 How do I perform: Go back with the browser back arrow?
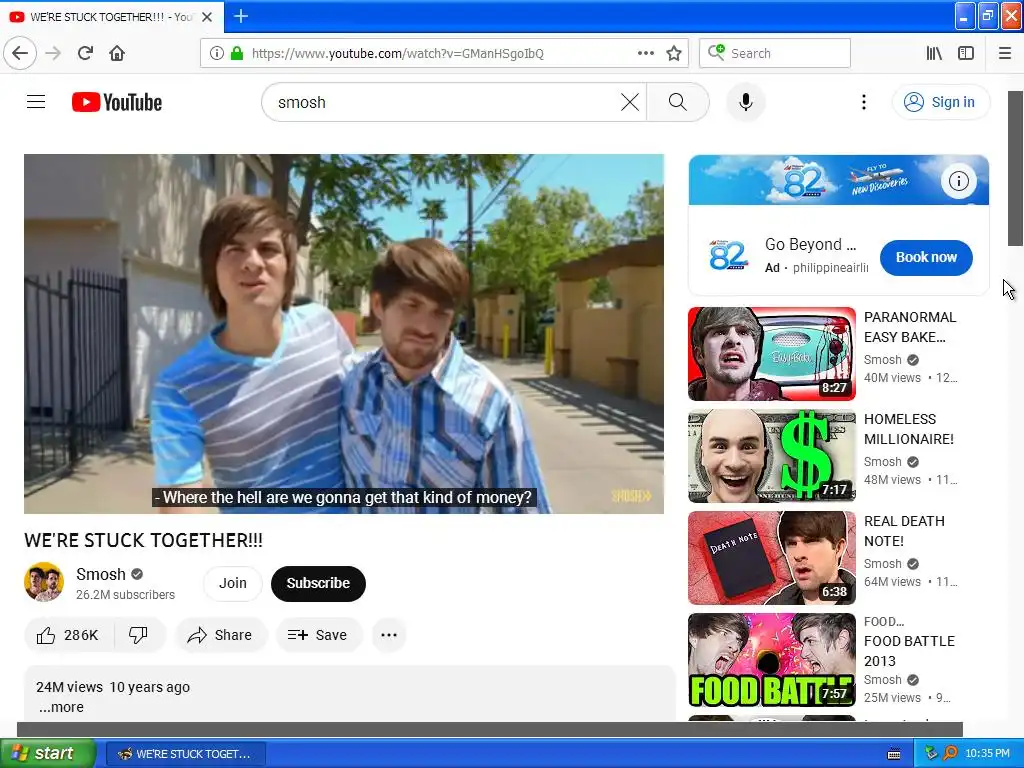pyautogui.click(x=20, y=53)
